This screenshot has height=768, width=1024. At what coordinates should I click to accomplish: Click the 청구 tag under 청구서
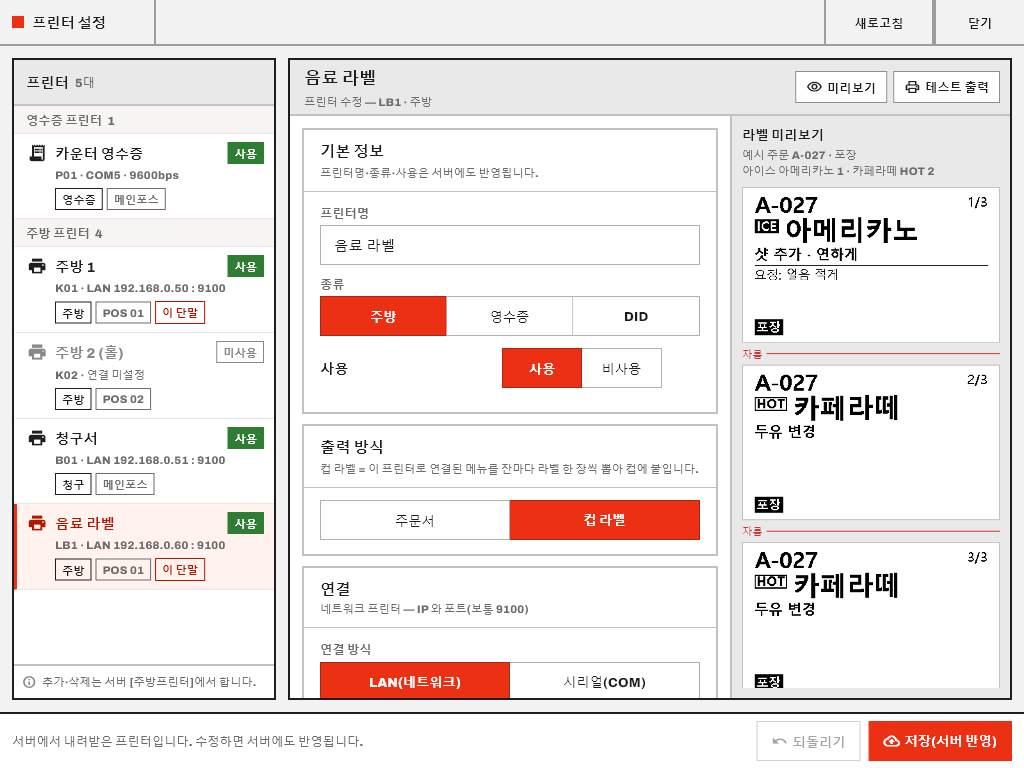73,485
